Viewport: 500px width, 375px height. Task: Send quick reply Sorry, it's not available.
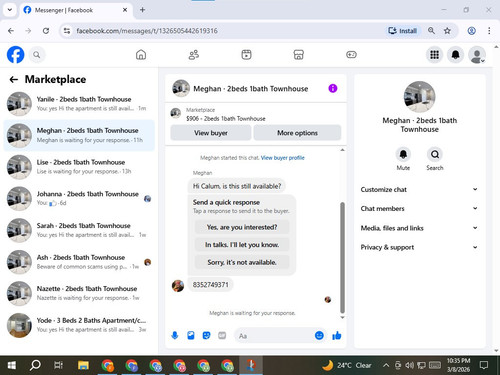[x=242, y=262]
